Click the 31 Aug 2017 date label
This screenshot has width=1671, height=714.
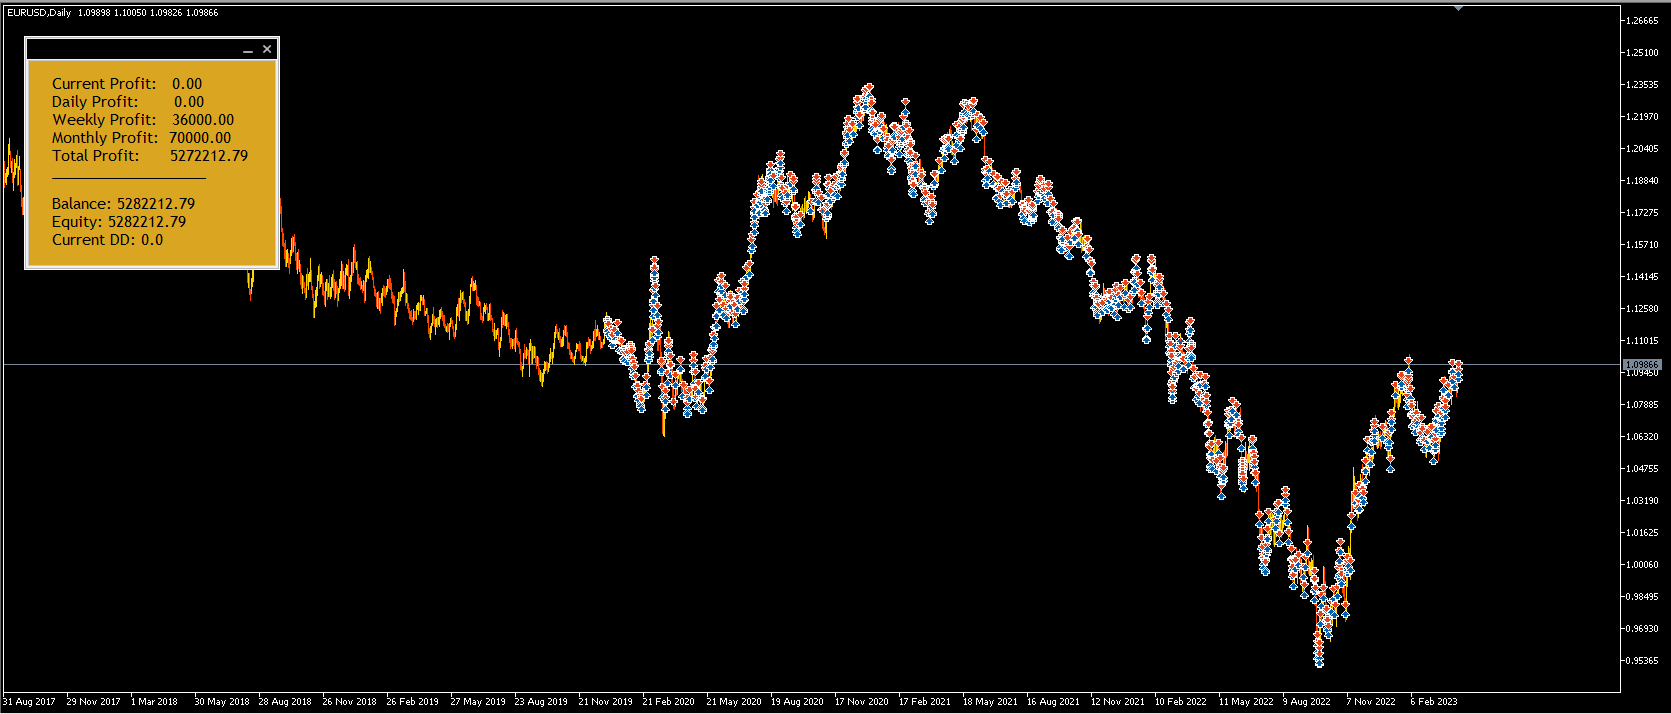[x=29, y=702]
